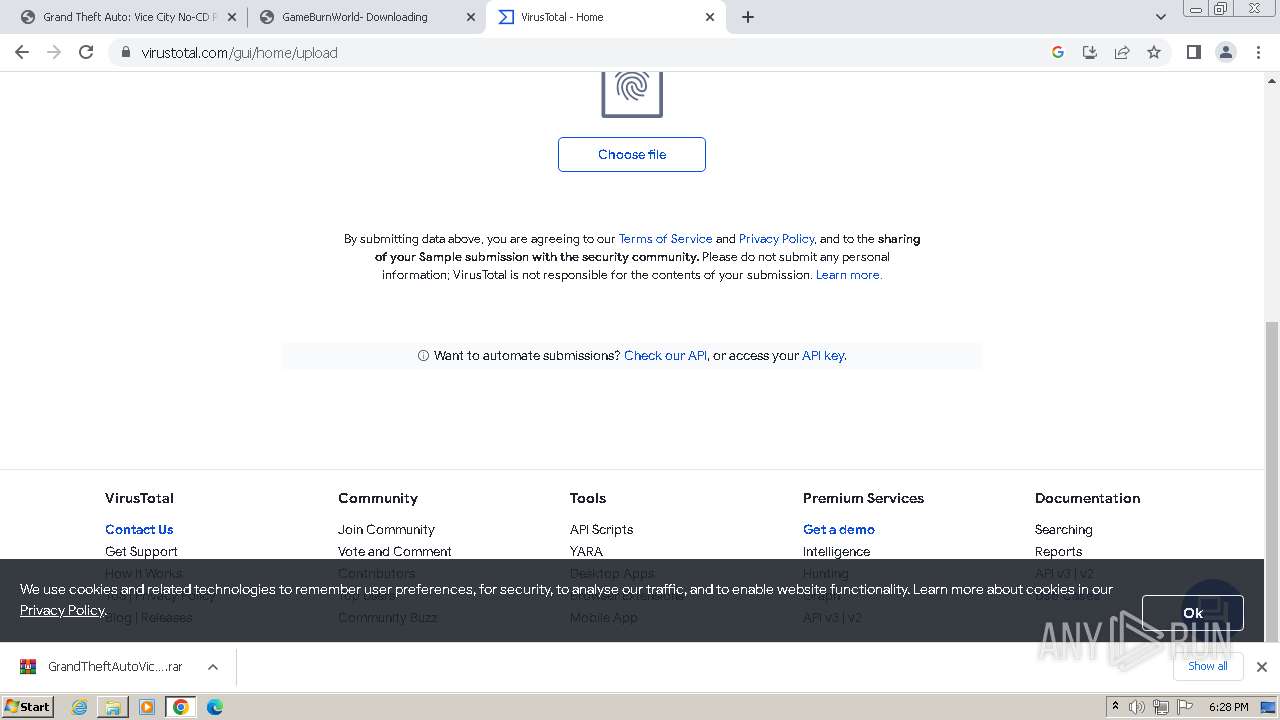The image size is (1280, 720).
Task: Open Searching documentation link
Action: pos(1063,529)
